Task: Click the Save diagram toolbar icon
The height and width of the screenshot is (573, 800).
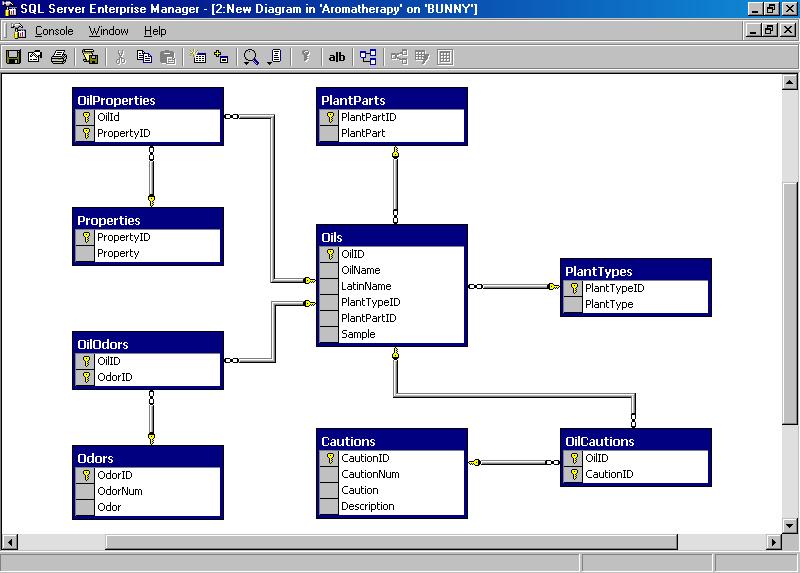Action: click(x=14, y=57)
